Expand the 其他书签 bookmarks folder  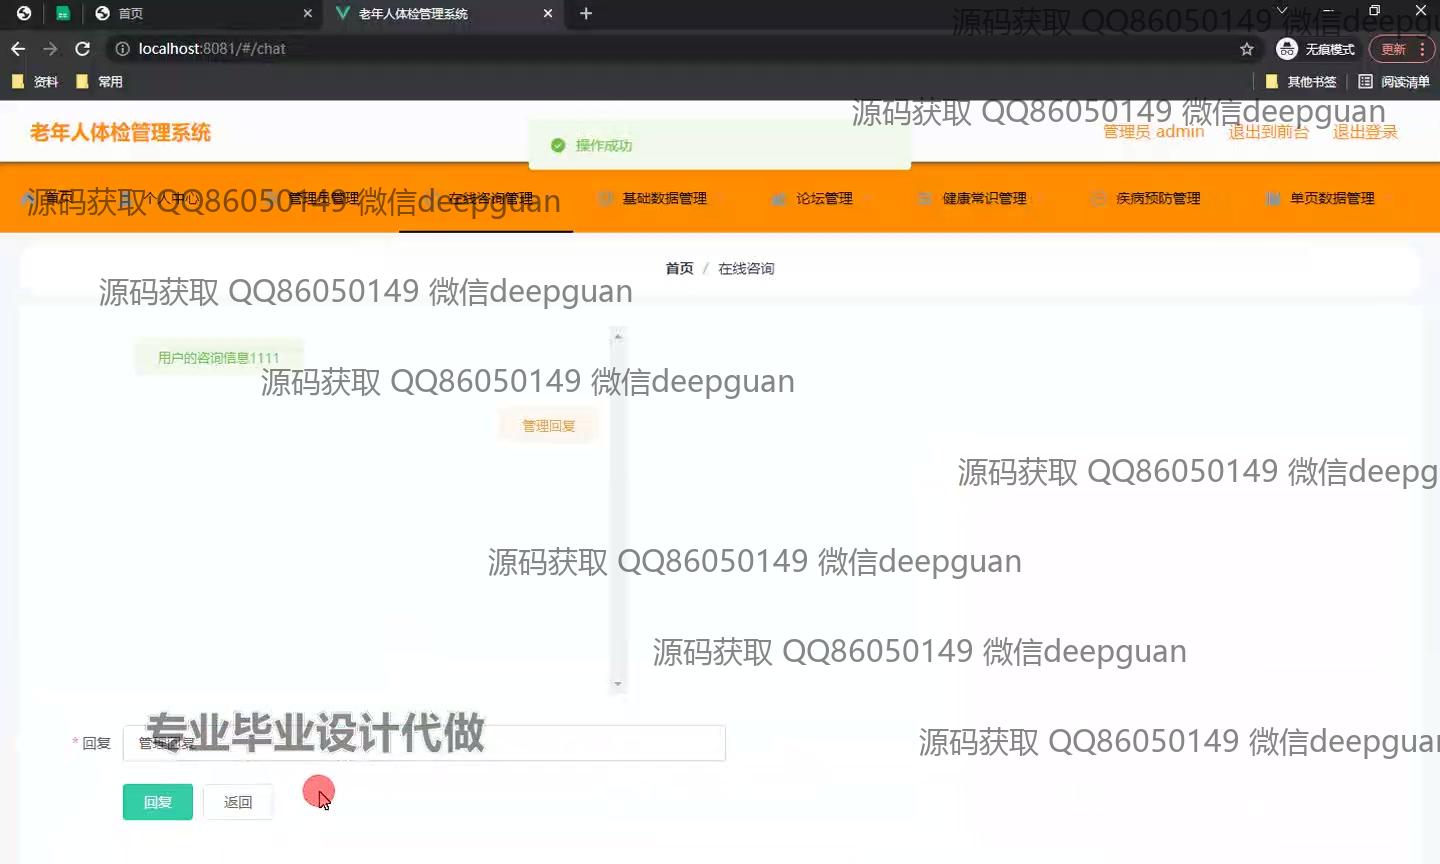point(1301,82)
